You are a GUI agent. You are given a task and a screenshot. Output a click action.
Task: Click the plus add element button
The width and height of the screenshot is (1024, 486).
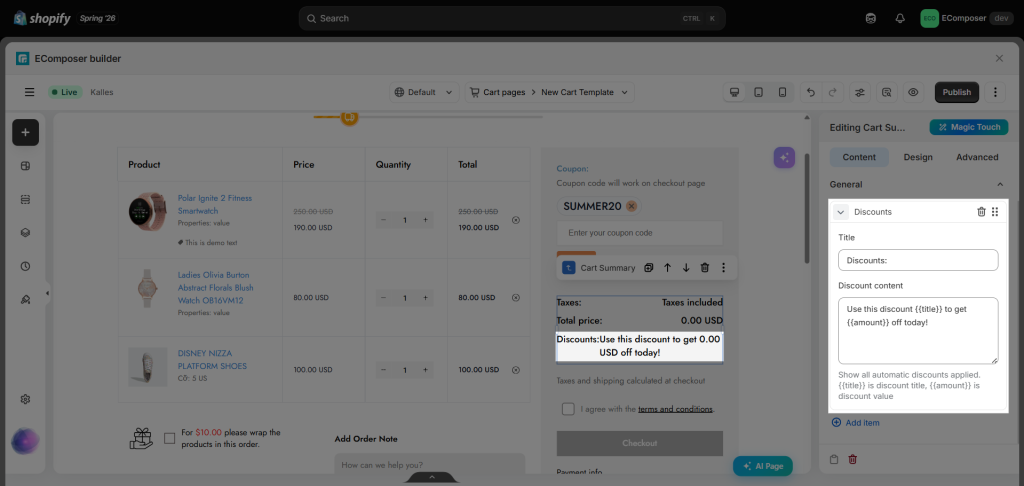[x=25, y=133]
